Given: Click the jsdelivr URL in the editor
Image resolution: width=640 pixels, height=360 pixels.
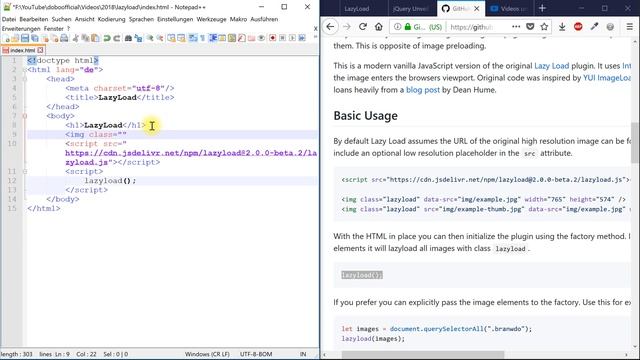Looking at the screenshot, I should click(191, 158).
